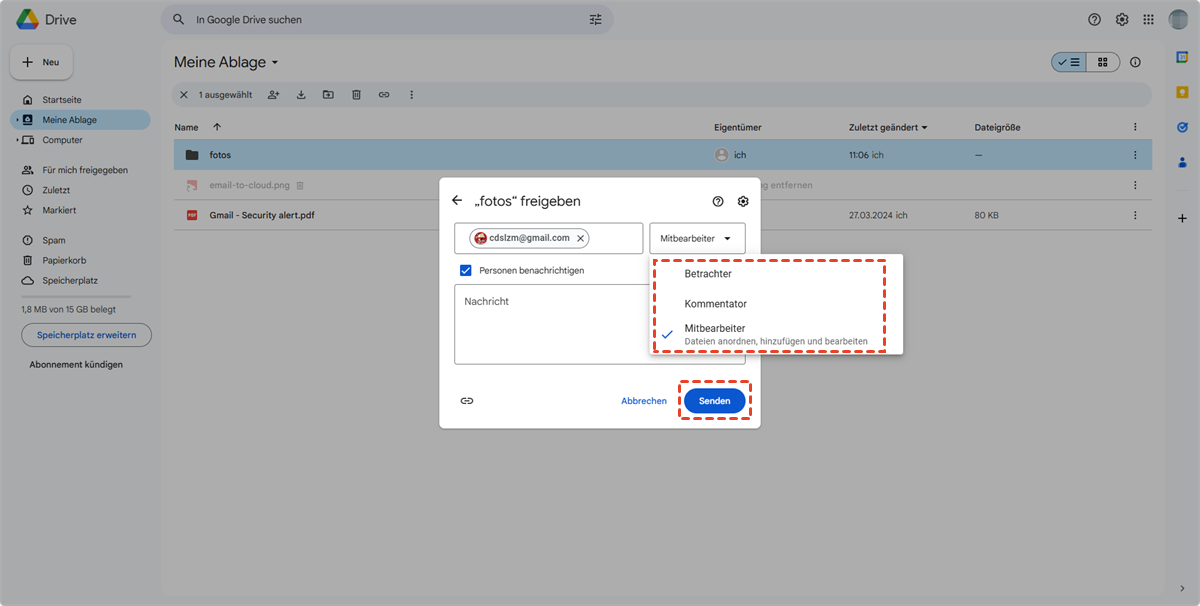Screen dimensions: 1200x606
Task: Open file info details panel icon
Action: pos(1135,62)
